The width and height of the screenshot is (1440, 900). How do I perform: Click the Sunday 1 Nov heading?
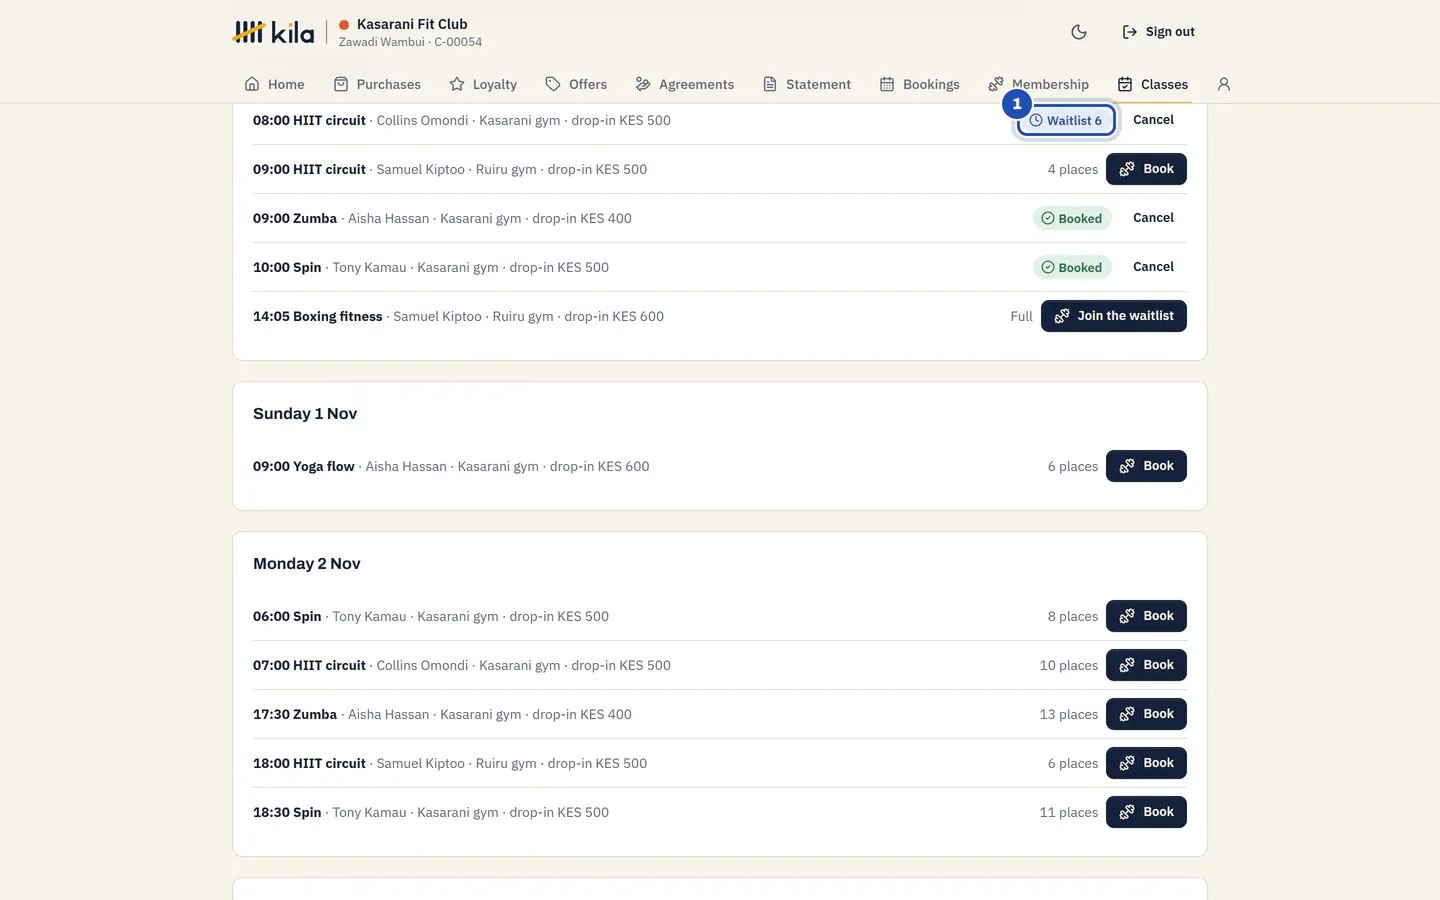click(x=305, y=414)
